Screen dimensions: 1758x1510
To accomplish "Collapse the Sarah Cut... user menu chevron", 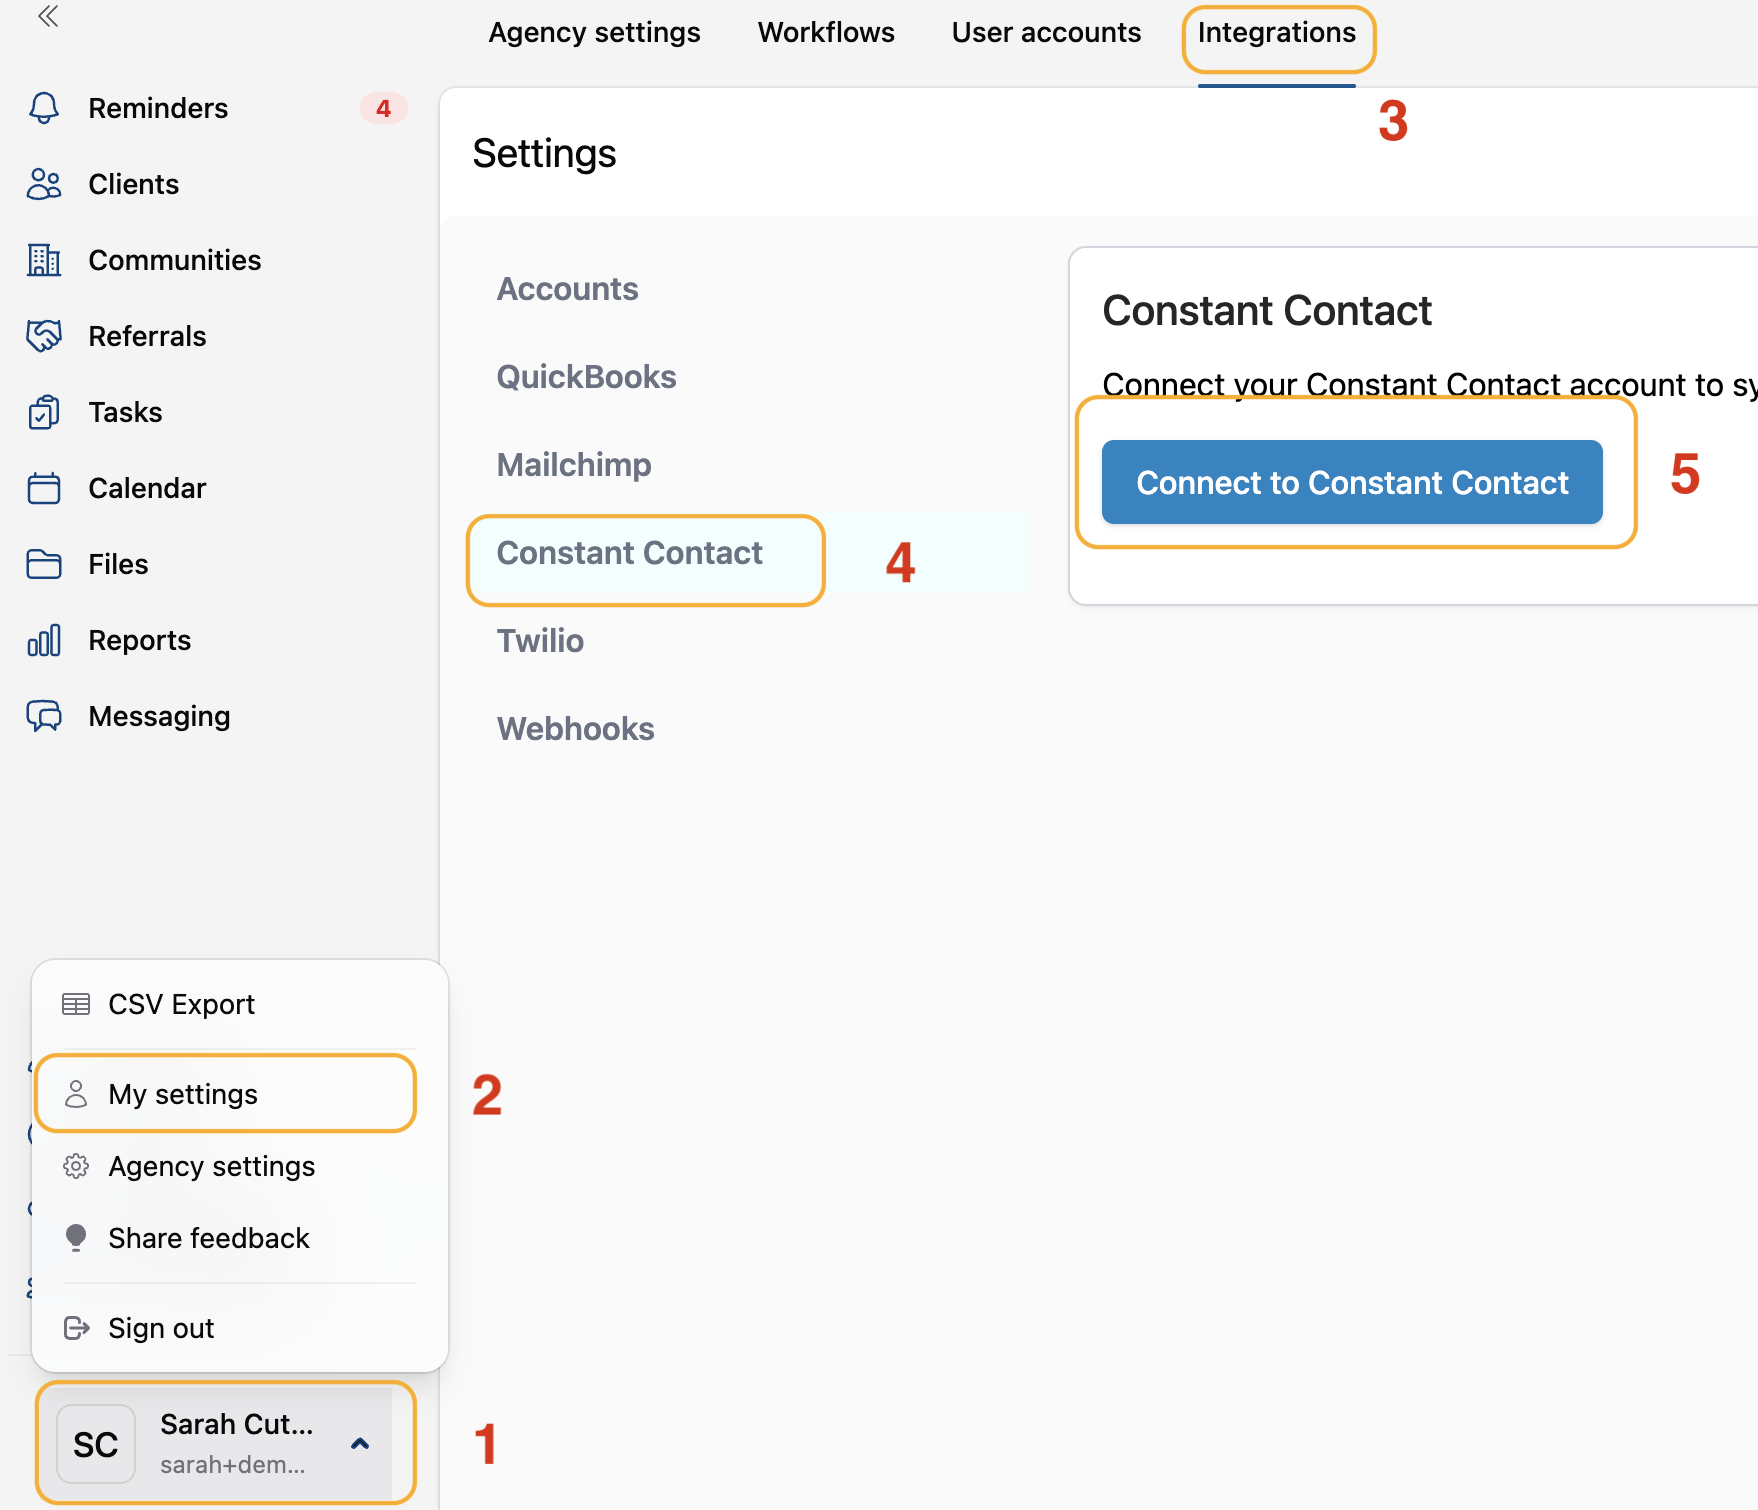I will [x=360, y=1443].
